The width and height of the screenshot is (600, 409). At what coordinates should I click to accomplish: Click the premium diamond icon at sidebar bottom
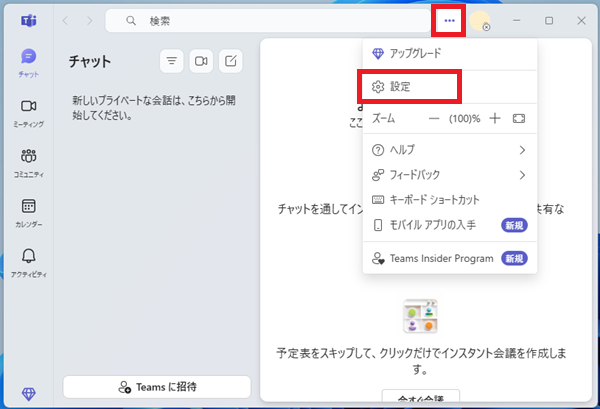click(29, 393)
